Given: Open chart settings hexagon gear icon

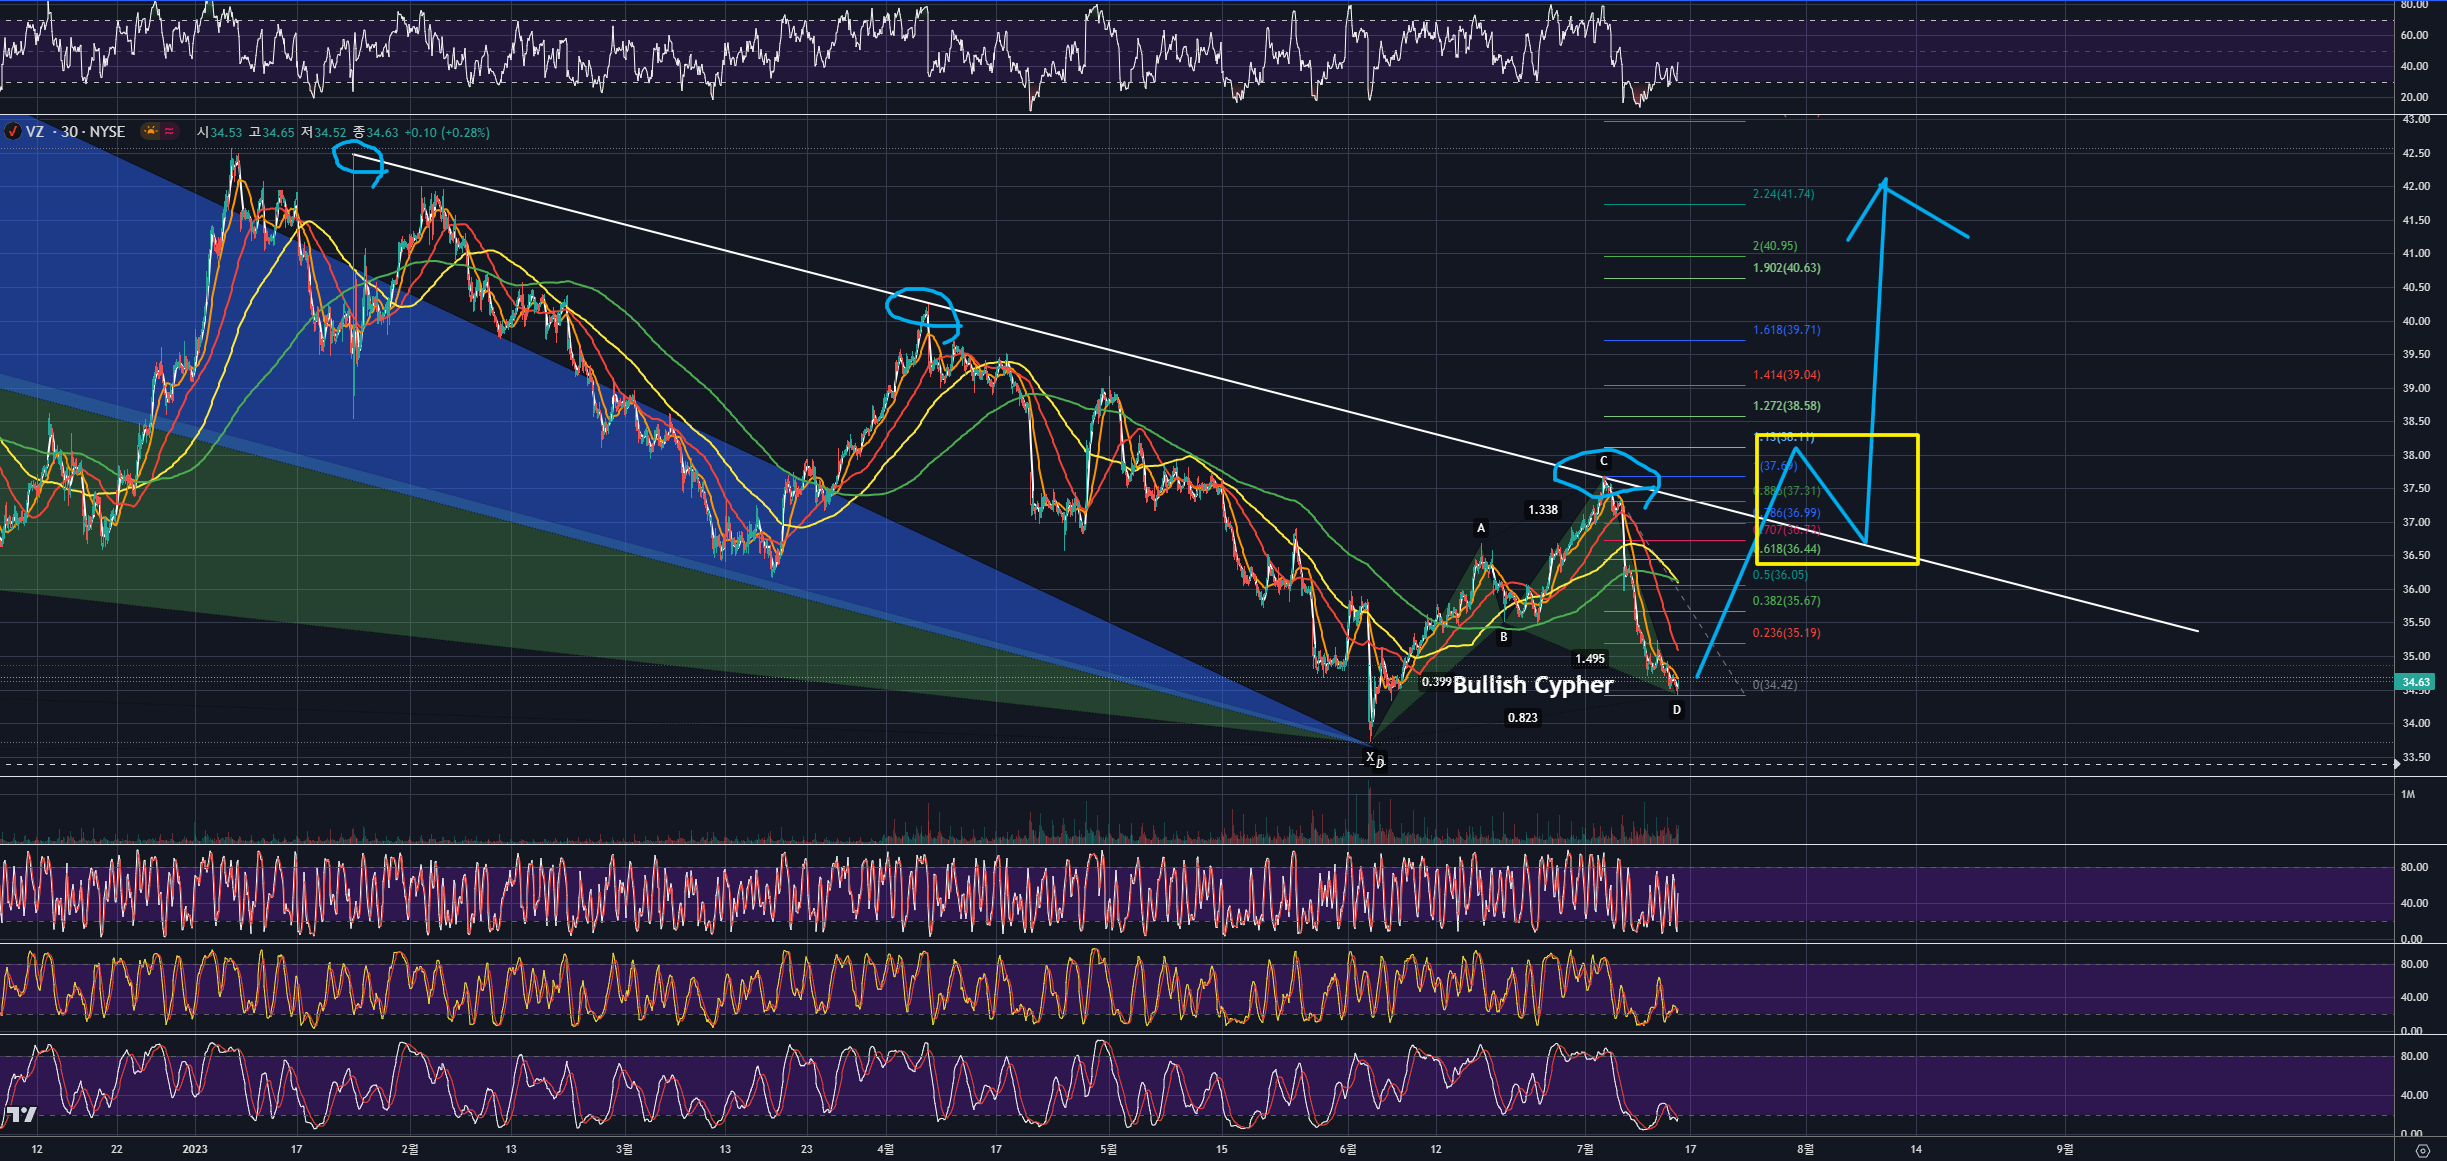Looking at the screenshot, I should point(2422,1151).
